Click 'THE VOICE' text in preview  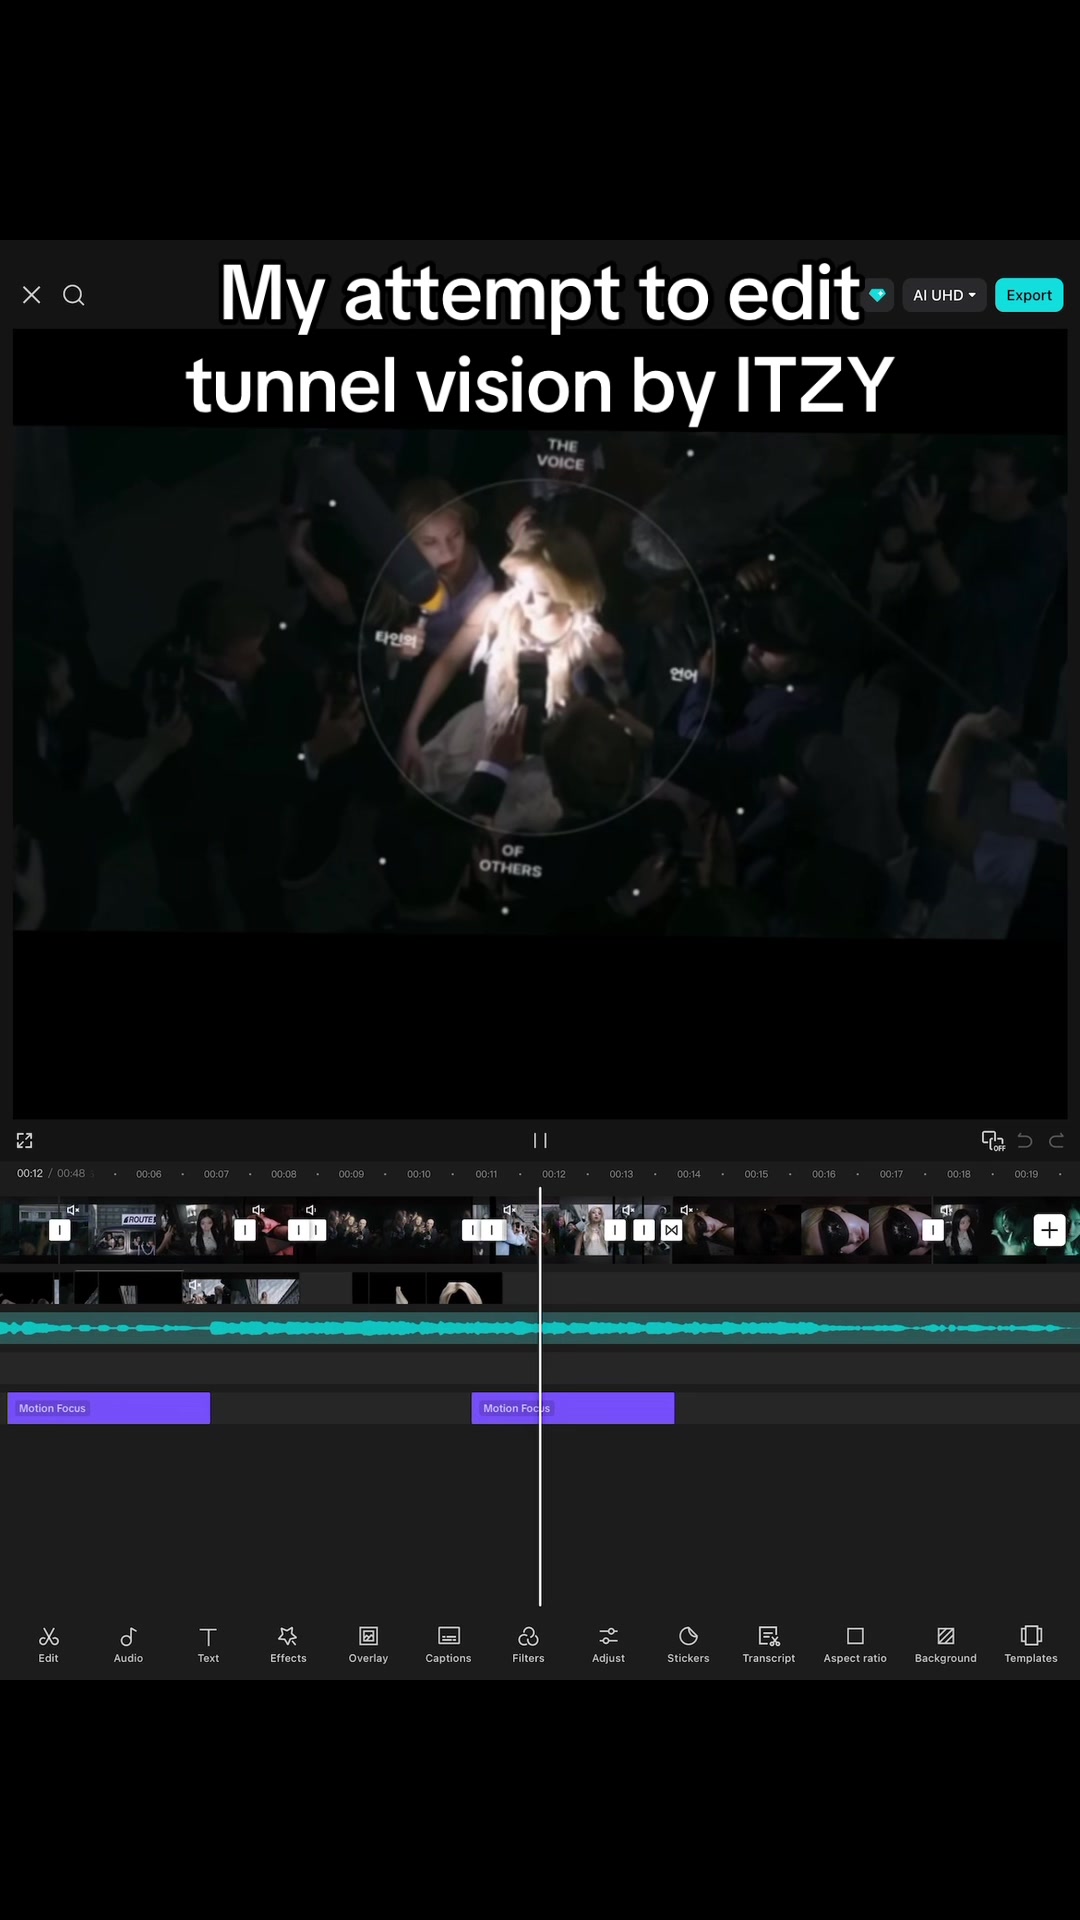[x=560, y=454]
